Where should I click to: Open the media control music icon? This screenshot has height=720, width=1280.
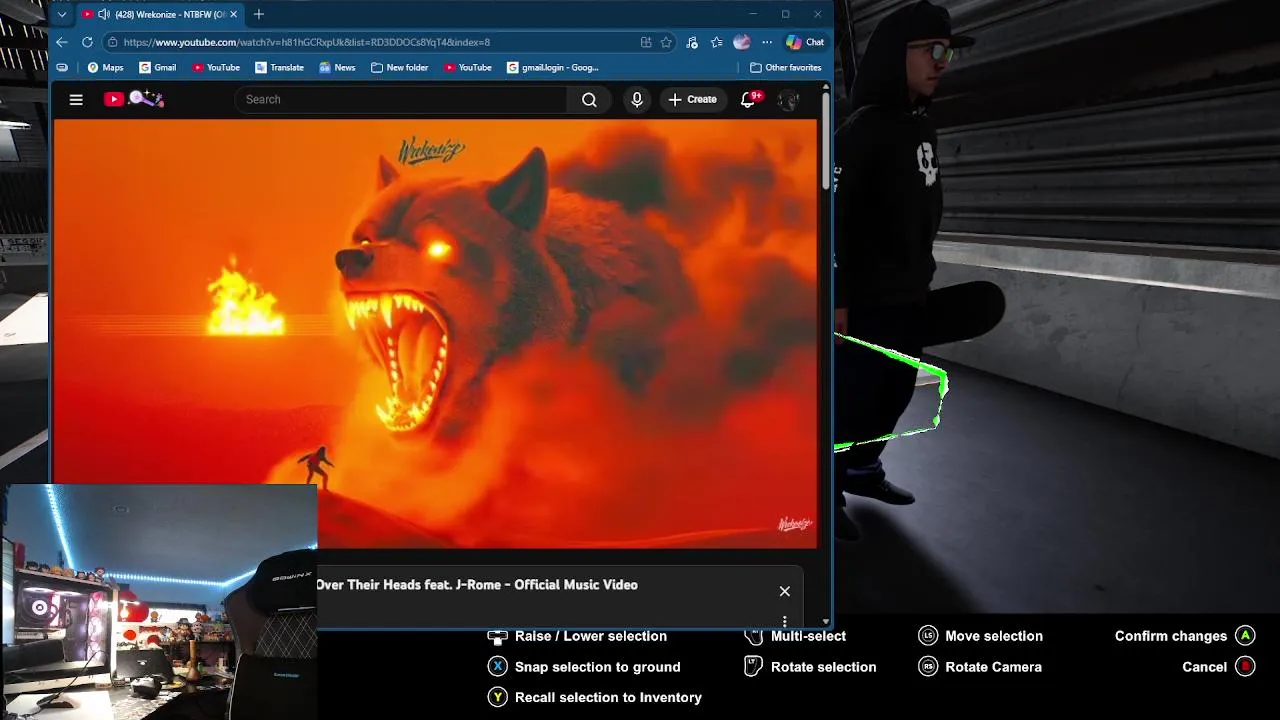point(692,42)
